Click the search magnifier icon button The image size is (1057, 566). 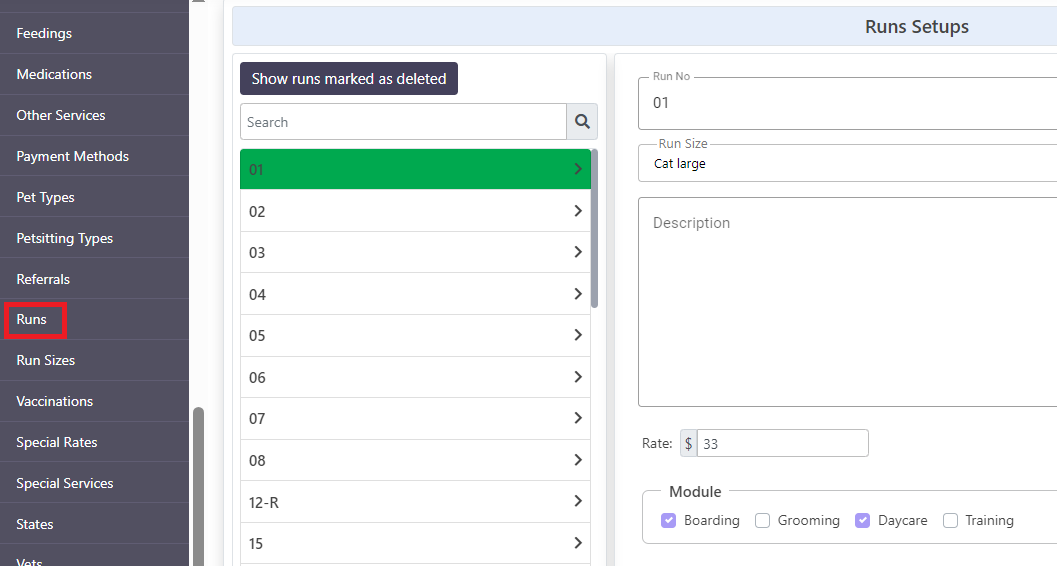[582, 122]
